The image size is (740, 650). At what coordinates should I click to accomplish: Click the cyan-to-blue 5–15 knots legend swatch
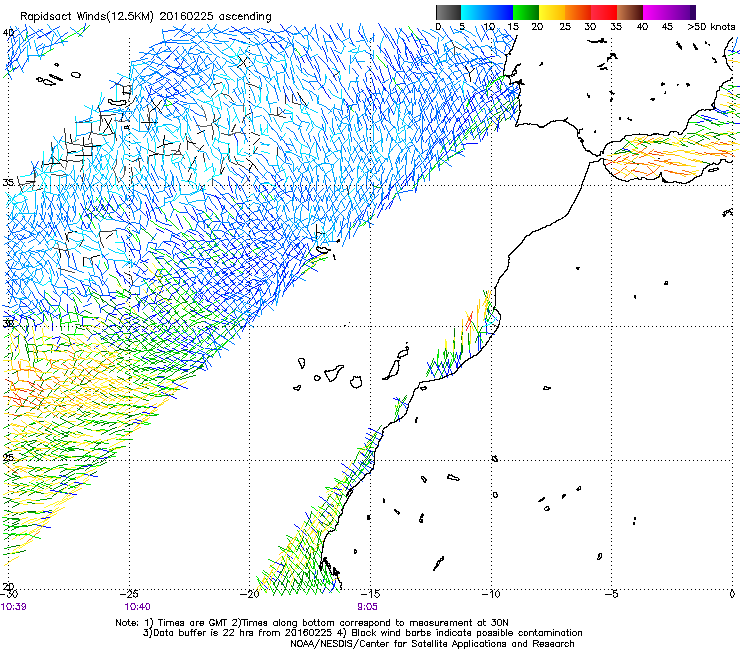pyautogui.click(x=487, y=12)
